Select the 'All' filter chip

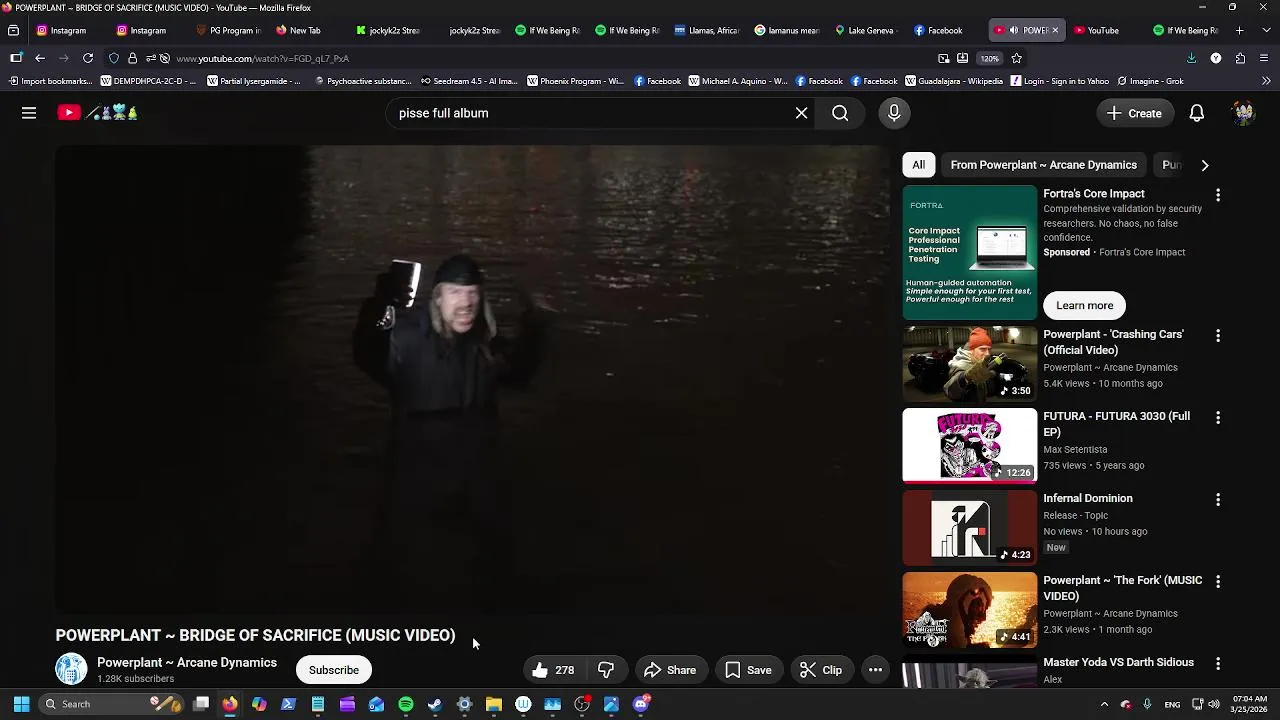(918, 165)
